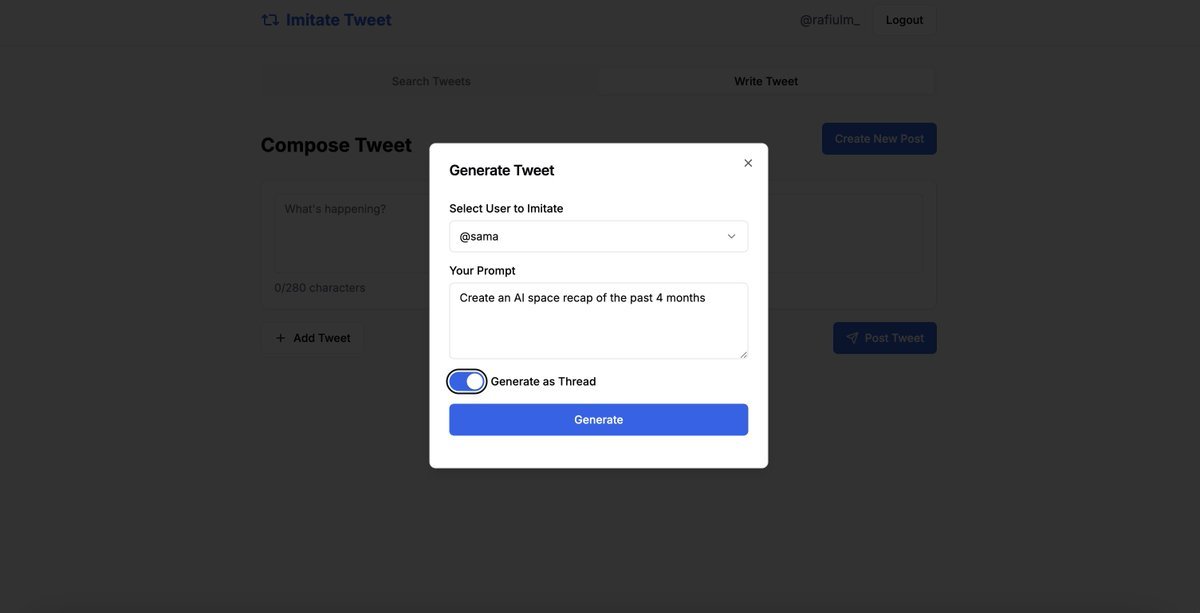Select the Write Tweet tab
Viewport: 1200px width, 613px height.
tap(766, 81)
